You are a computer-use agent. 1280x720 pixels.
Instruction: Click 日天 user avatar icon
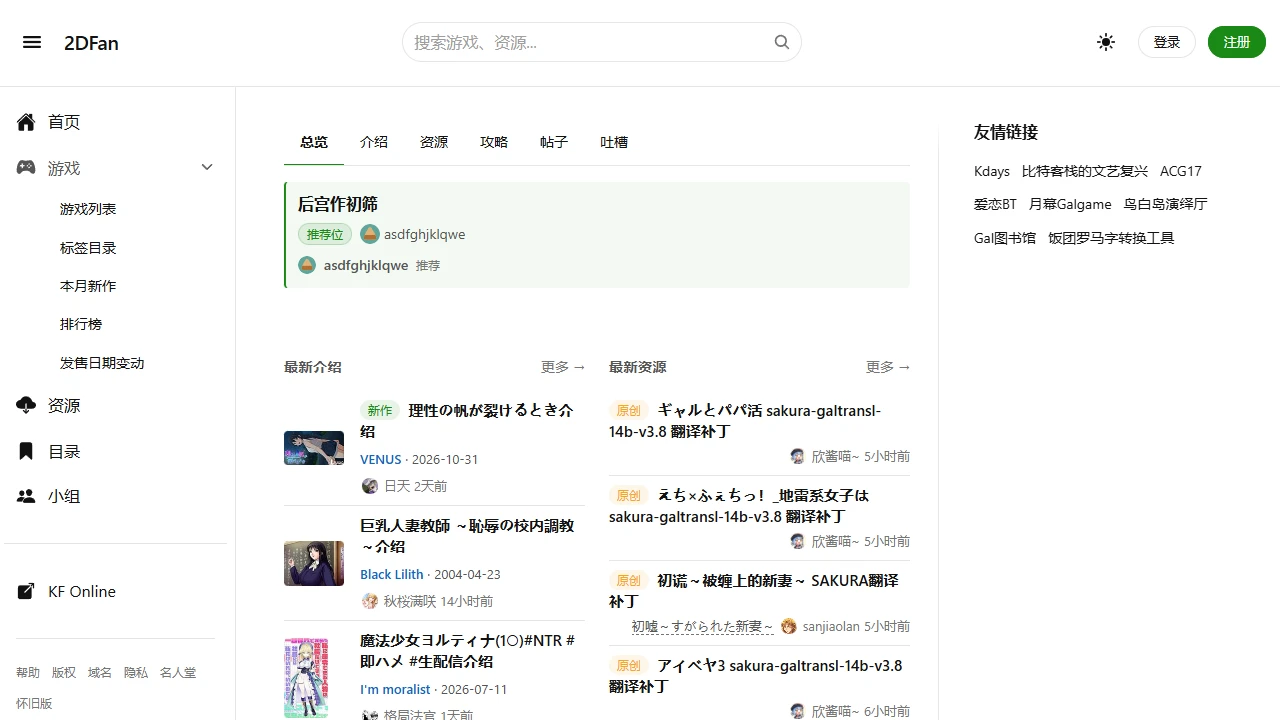(x=370, y=486)
